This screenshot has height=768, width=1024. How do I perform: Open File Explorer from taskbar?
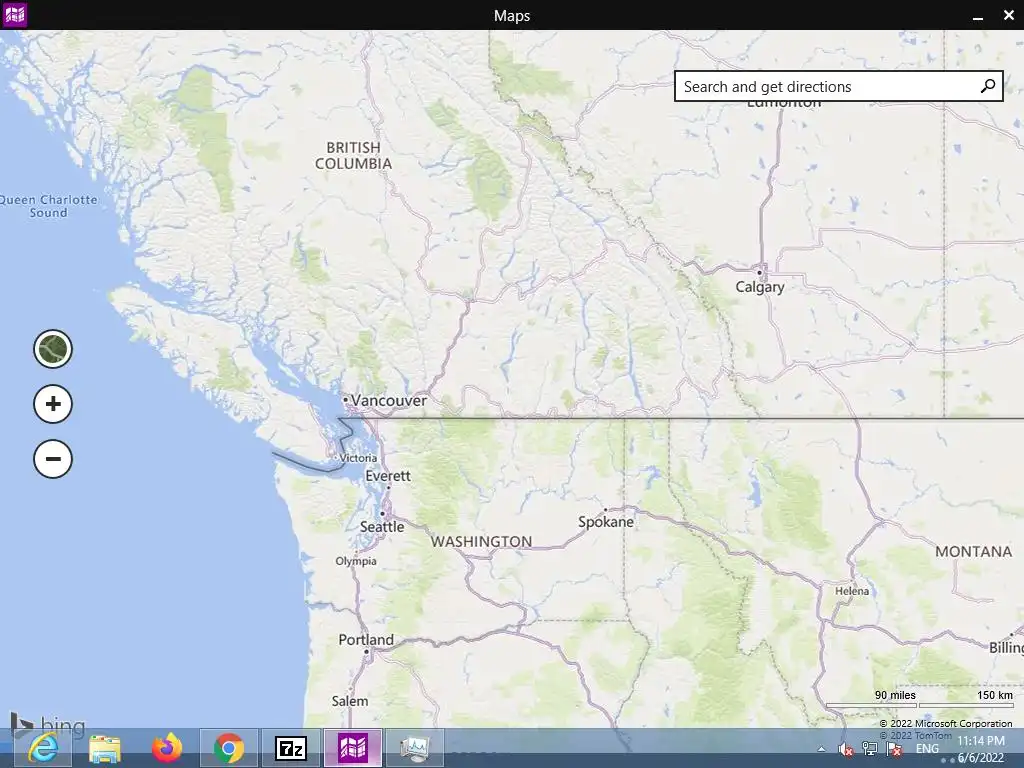[104, 748]
